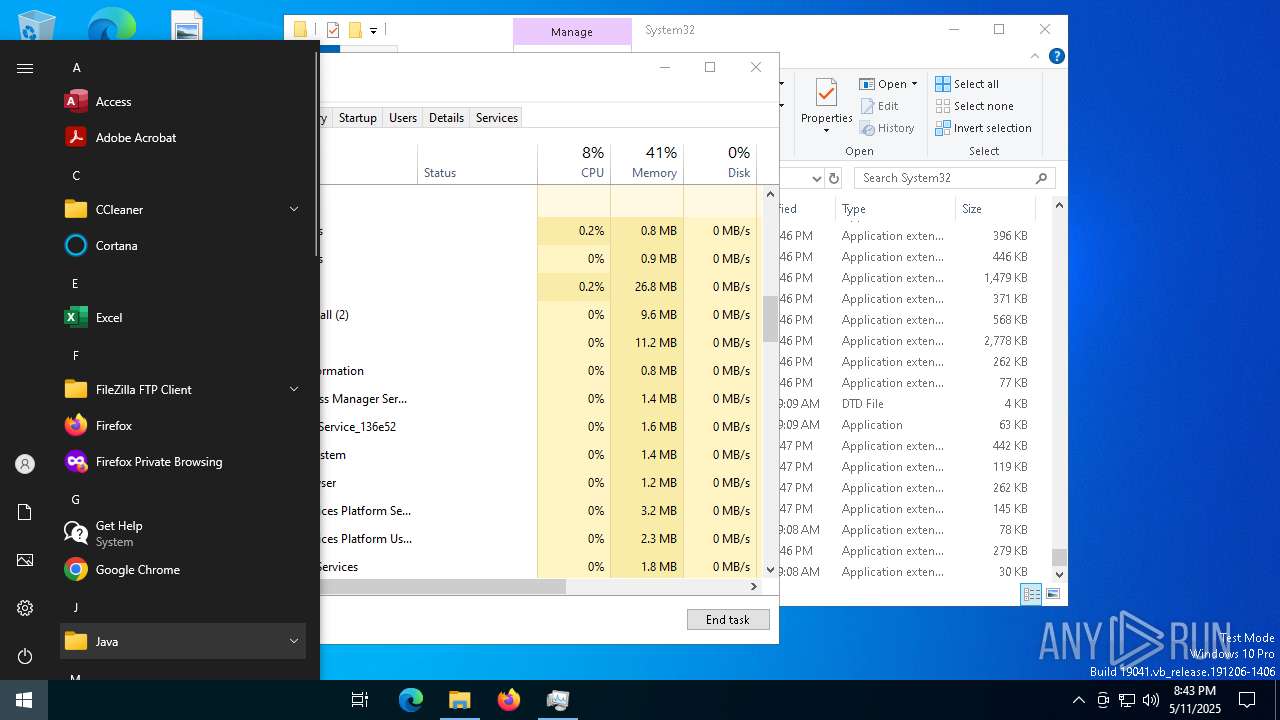1280x720 pixels.
Task: Click the Search System32 field
Action: (955, 178)
